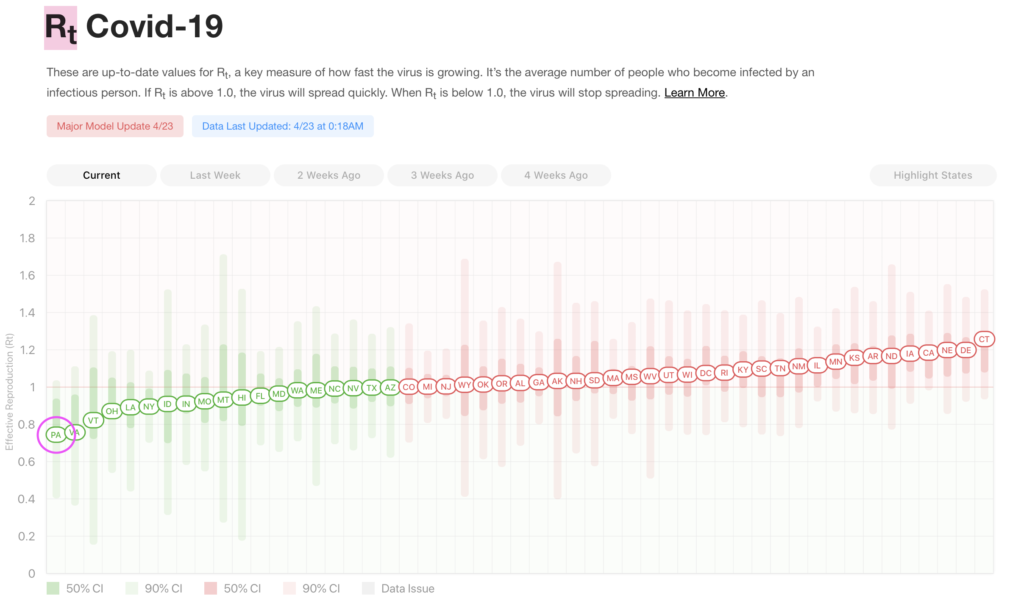The width and height of the screenshot is (1024, 609).
Task: Click the Major Model Update 4/23 badge
Action: (115, 126)
